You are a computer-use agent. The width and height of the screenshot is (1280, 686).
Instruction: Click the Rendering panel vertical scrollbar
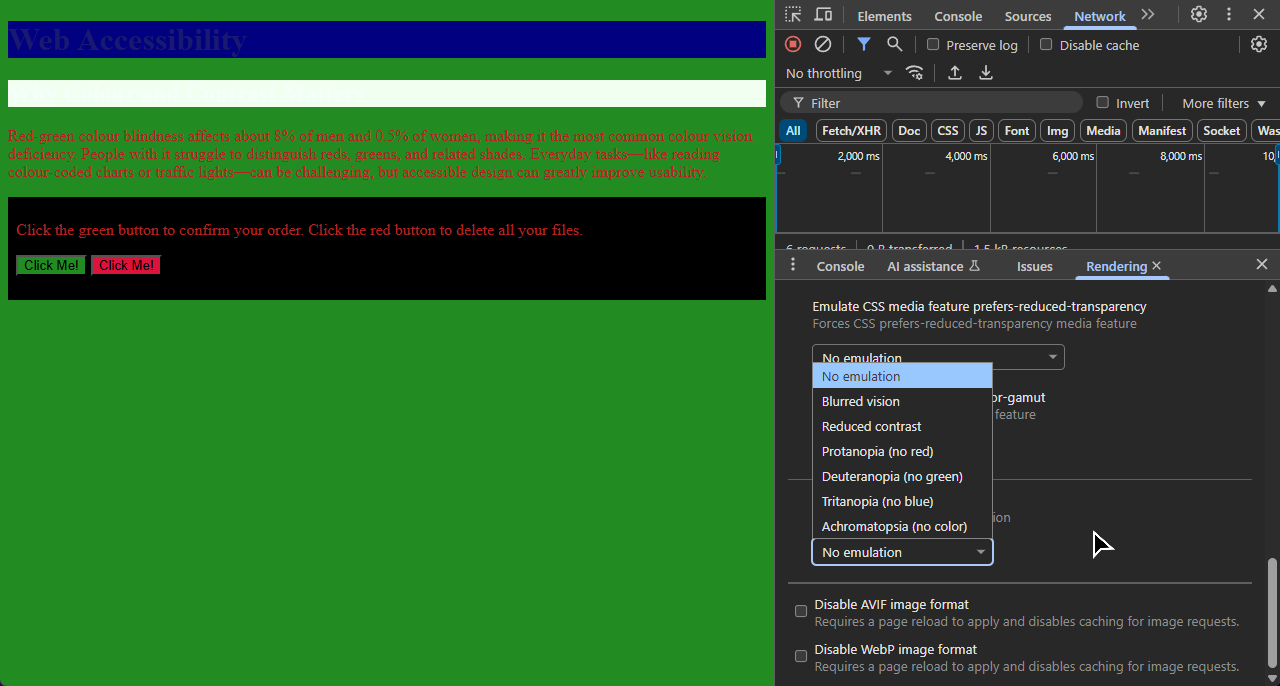[x=1272, y=610]
